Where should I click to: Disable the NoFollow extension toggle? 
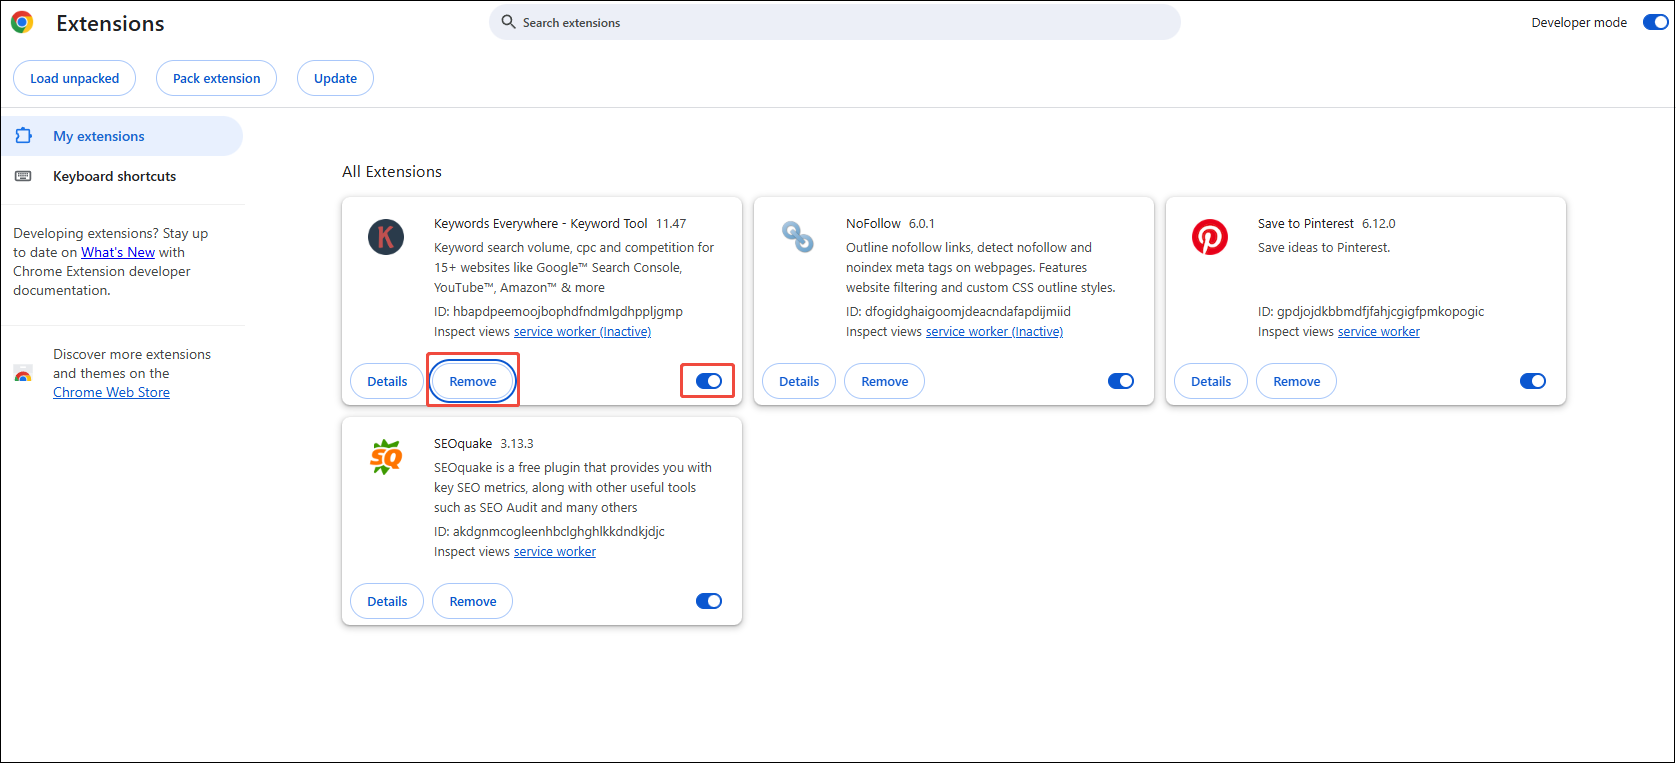[x=1121, y=381]
